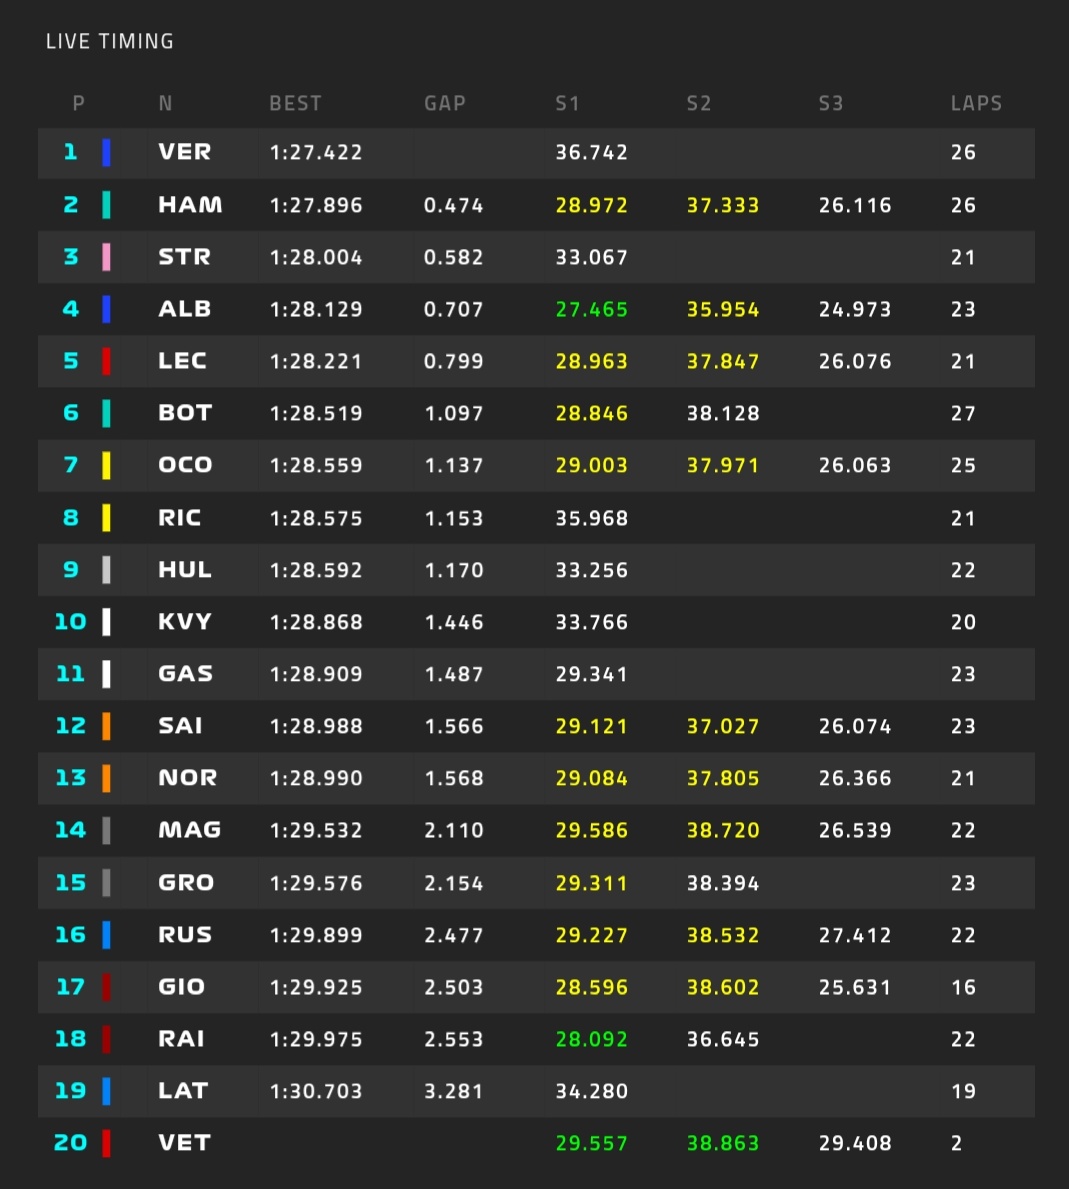Image resolution: width=1069 pixels, height=1189 pixels.
Task: Click the pink team color bar beside STR
Action: (106, 257)
